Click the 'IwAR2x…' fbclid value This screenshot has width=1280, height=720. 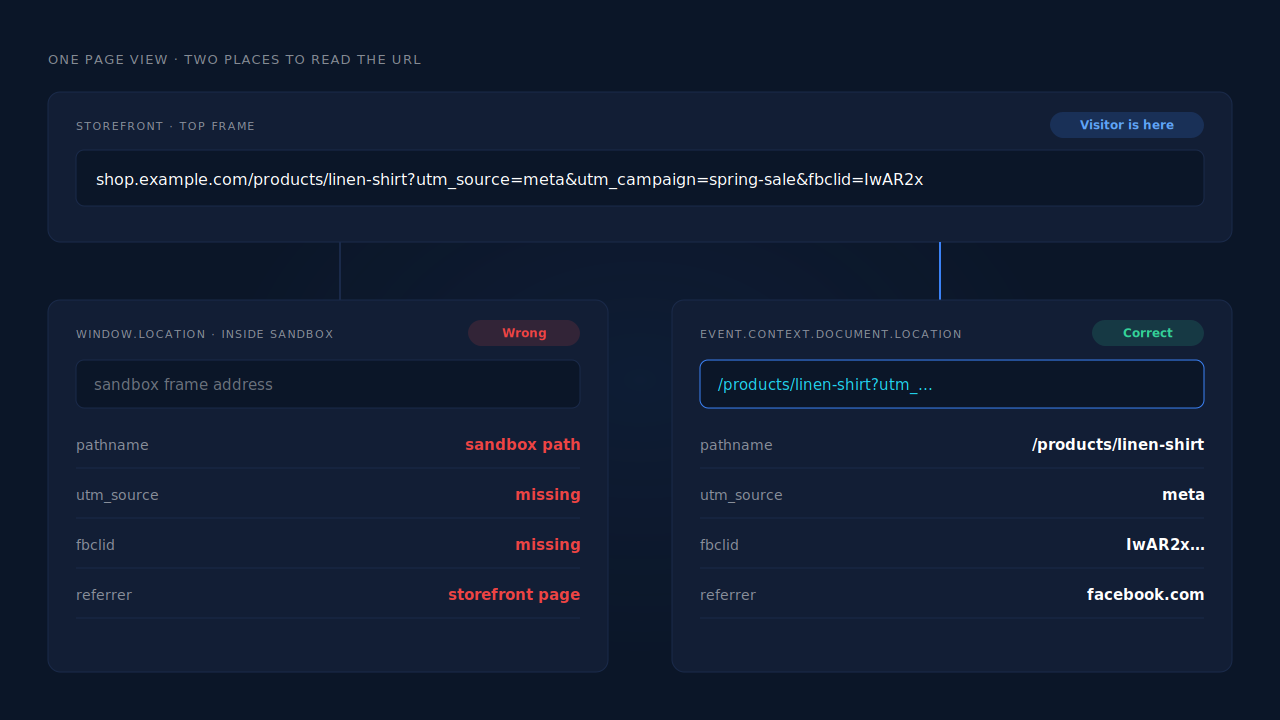(x=1165, y=544)
